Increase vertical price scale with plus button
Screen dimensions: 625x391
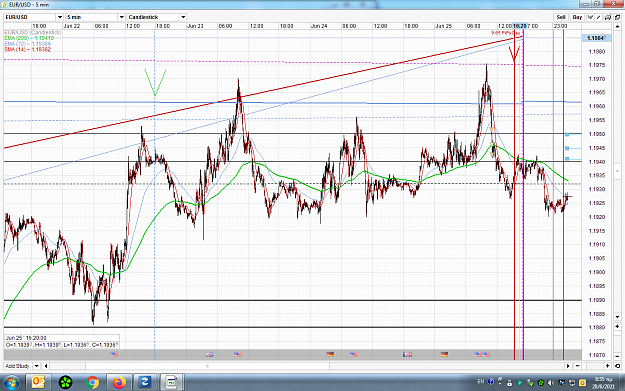[x=617, y=326]
